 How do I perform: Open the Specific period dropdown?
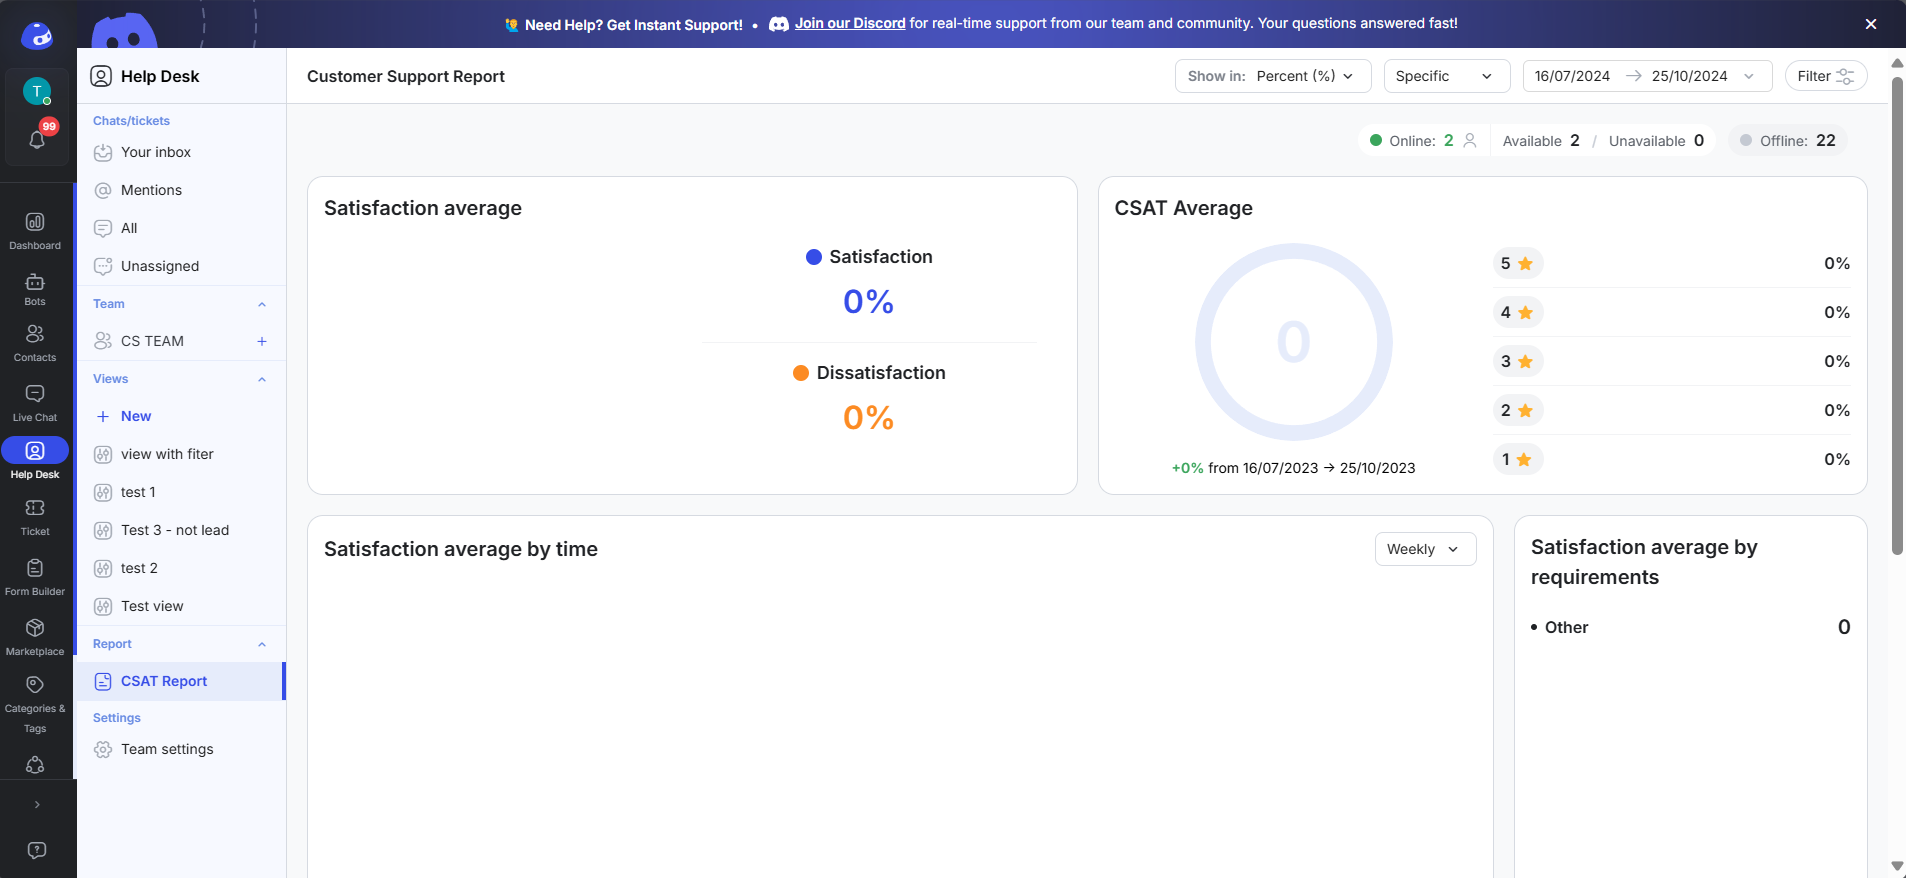(x=1445, y=76)
